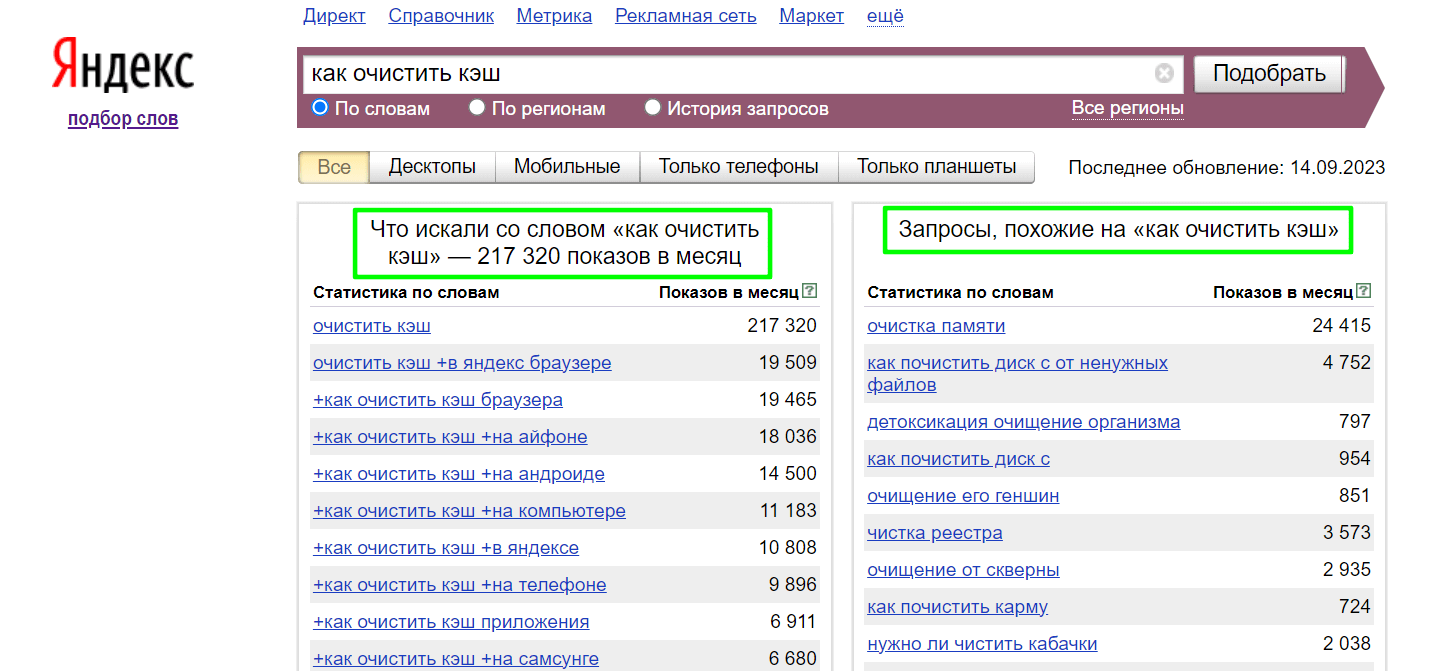Click «Статистика по словам» header in «Запросы, похожие» table
Screen dimensions: 1447x671
pos(960,292)
